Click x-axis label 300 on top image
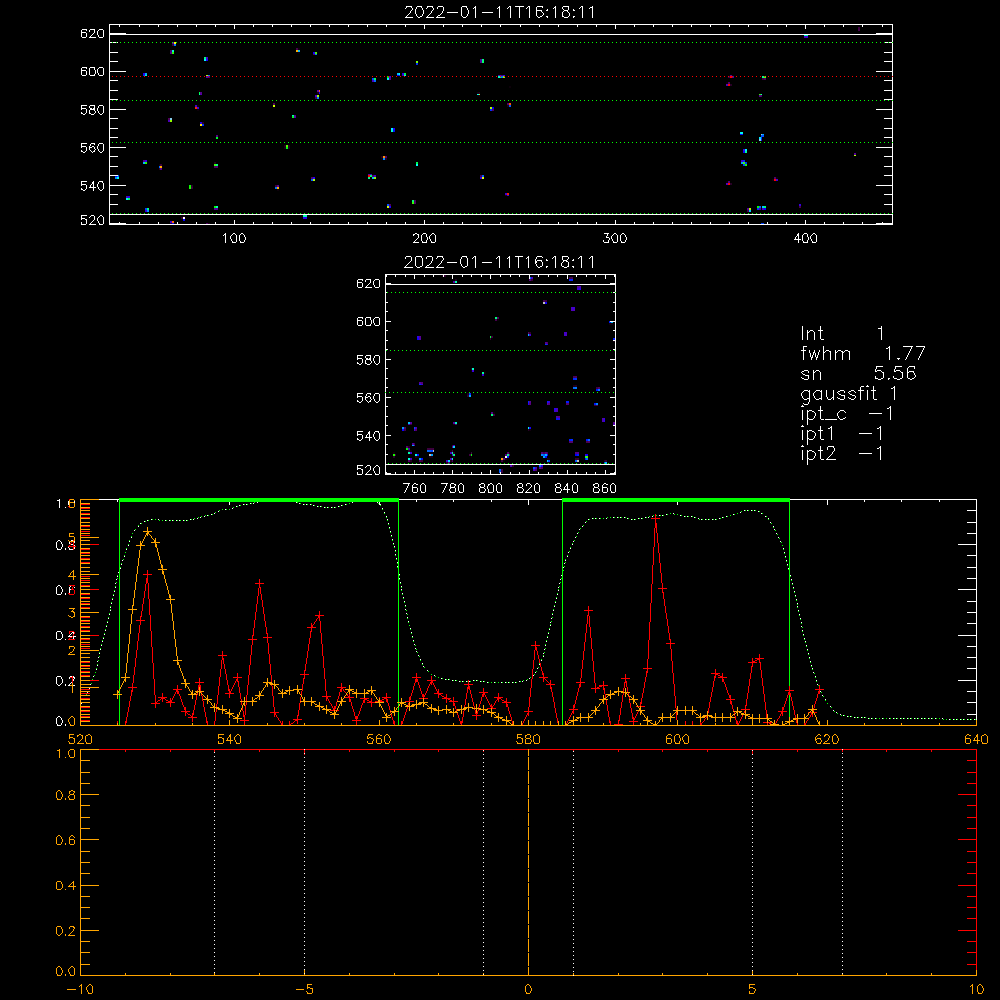The width and height of the screenshot is (1000, 1000). (615, 239)
